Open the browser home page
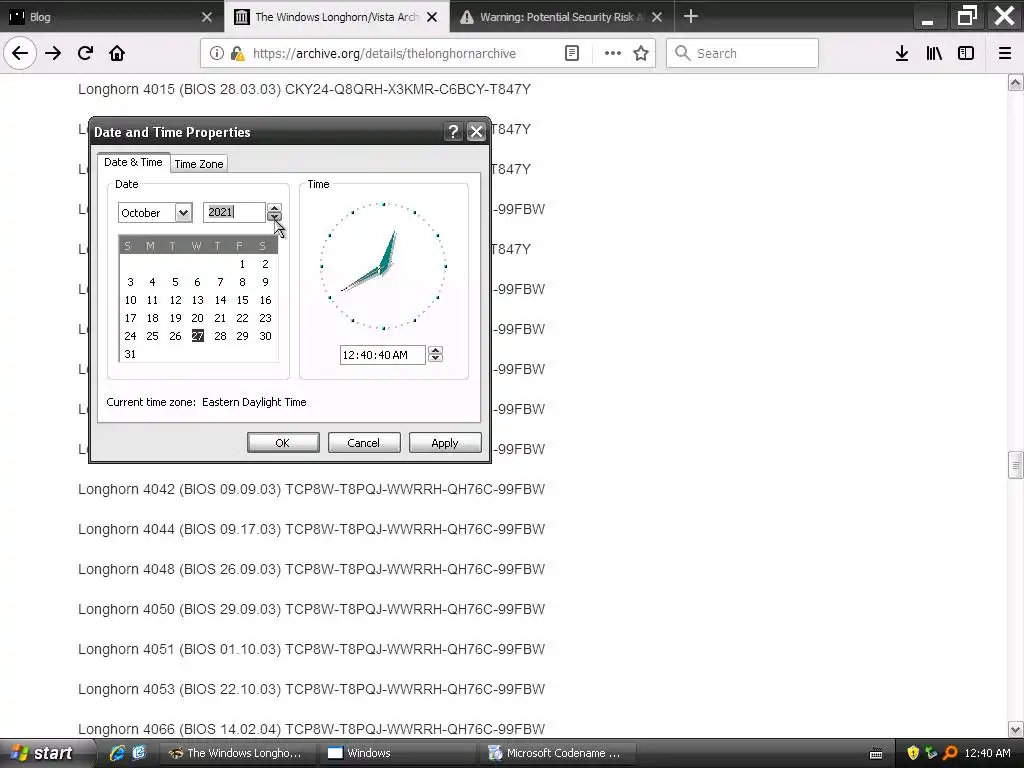This screenshot has height=768, width=1024. pyautogui.click(x=117, y=54)
